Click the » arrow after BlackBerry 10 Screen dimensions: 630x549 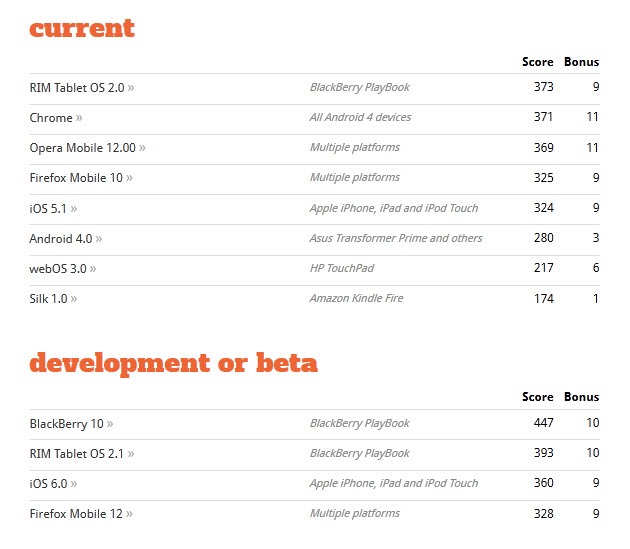coord(110,424)
